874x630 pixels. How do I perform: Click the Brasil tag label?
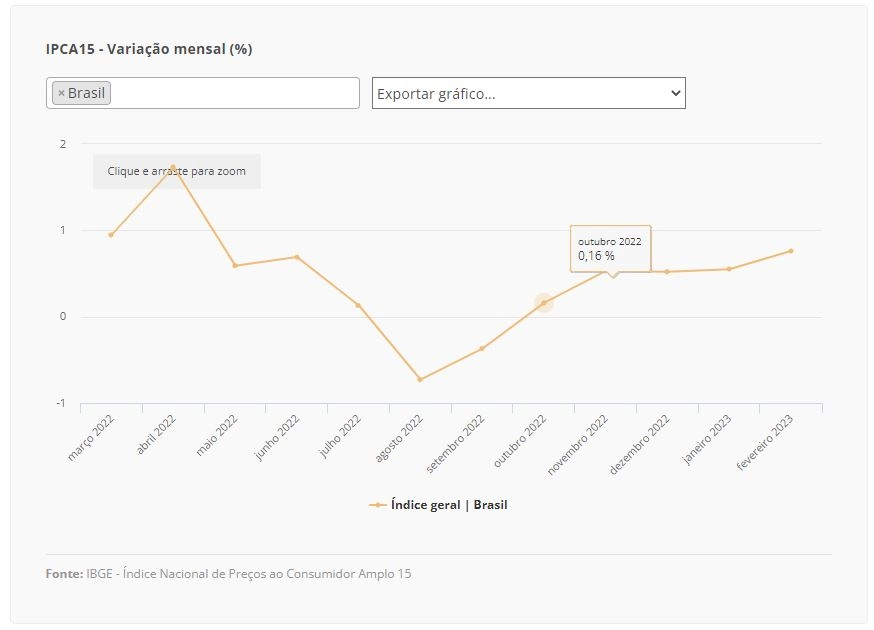click(x=86, y=93)
